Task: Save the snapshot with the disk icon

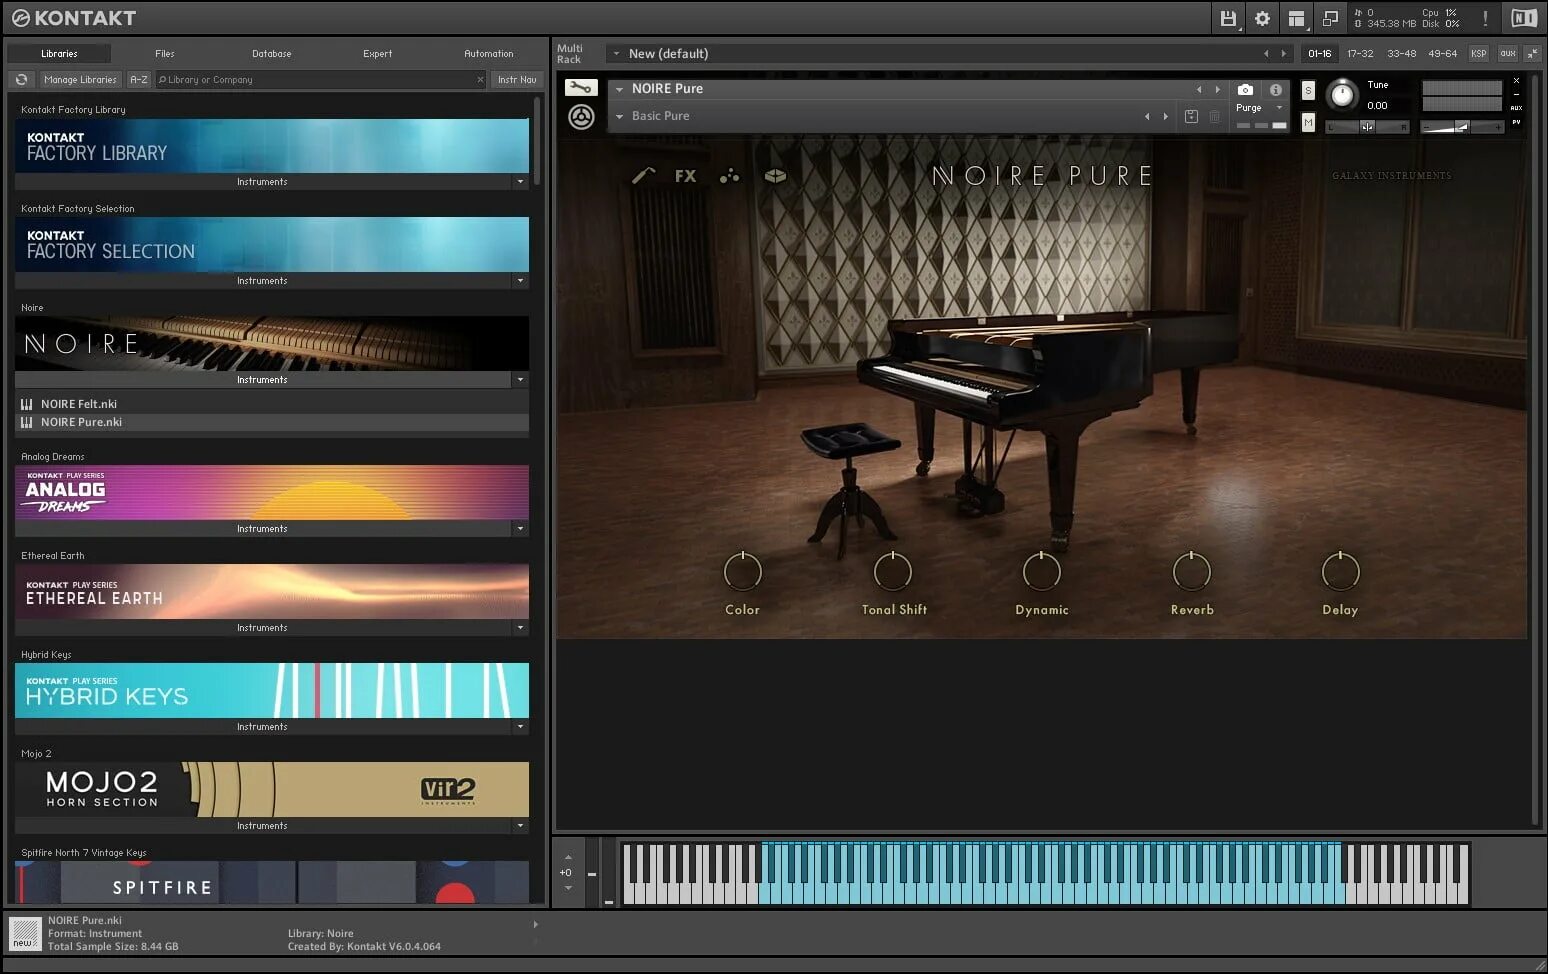Action: (1191, 116)
